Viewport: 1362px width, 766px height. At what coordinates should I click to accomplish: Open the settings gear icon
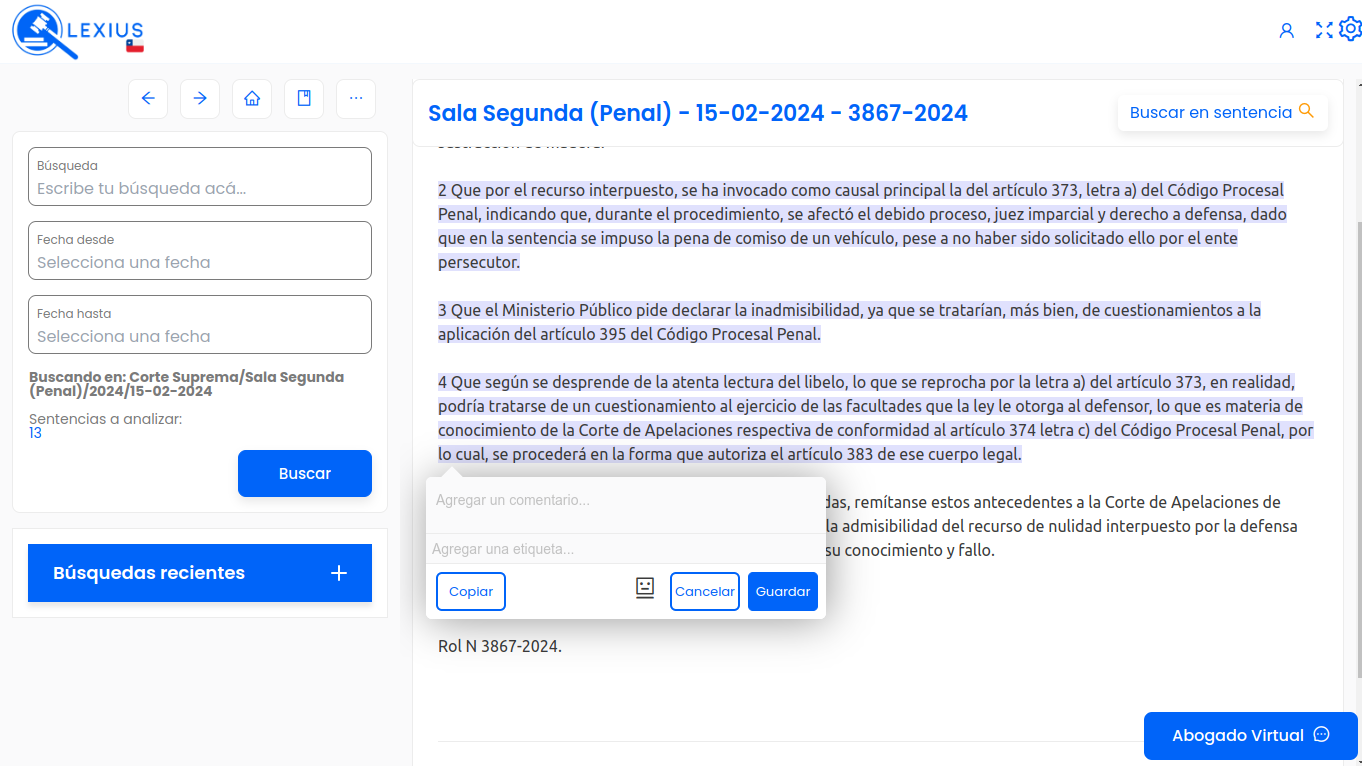pyautogui.click(x=1350, y=29)
